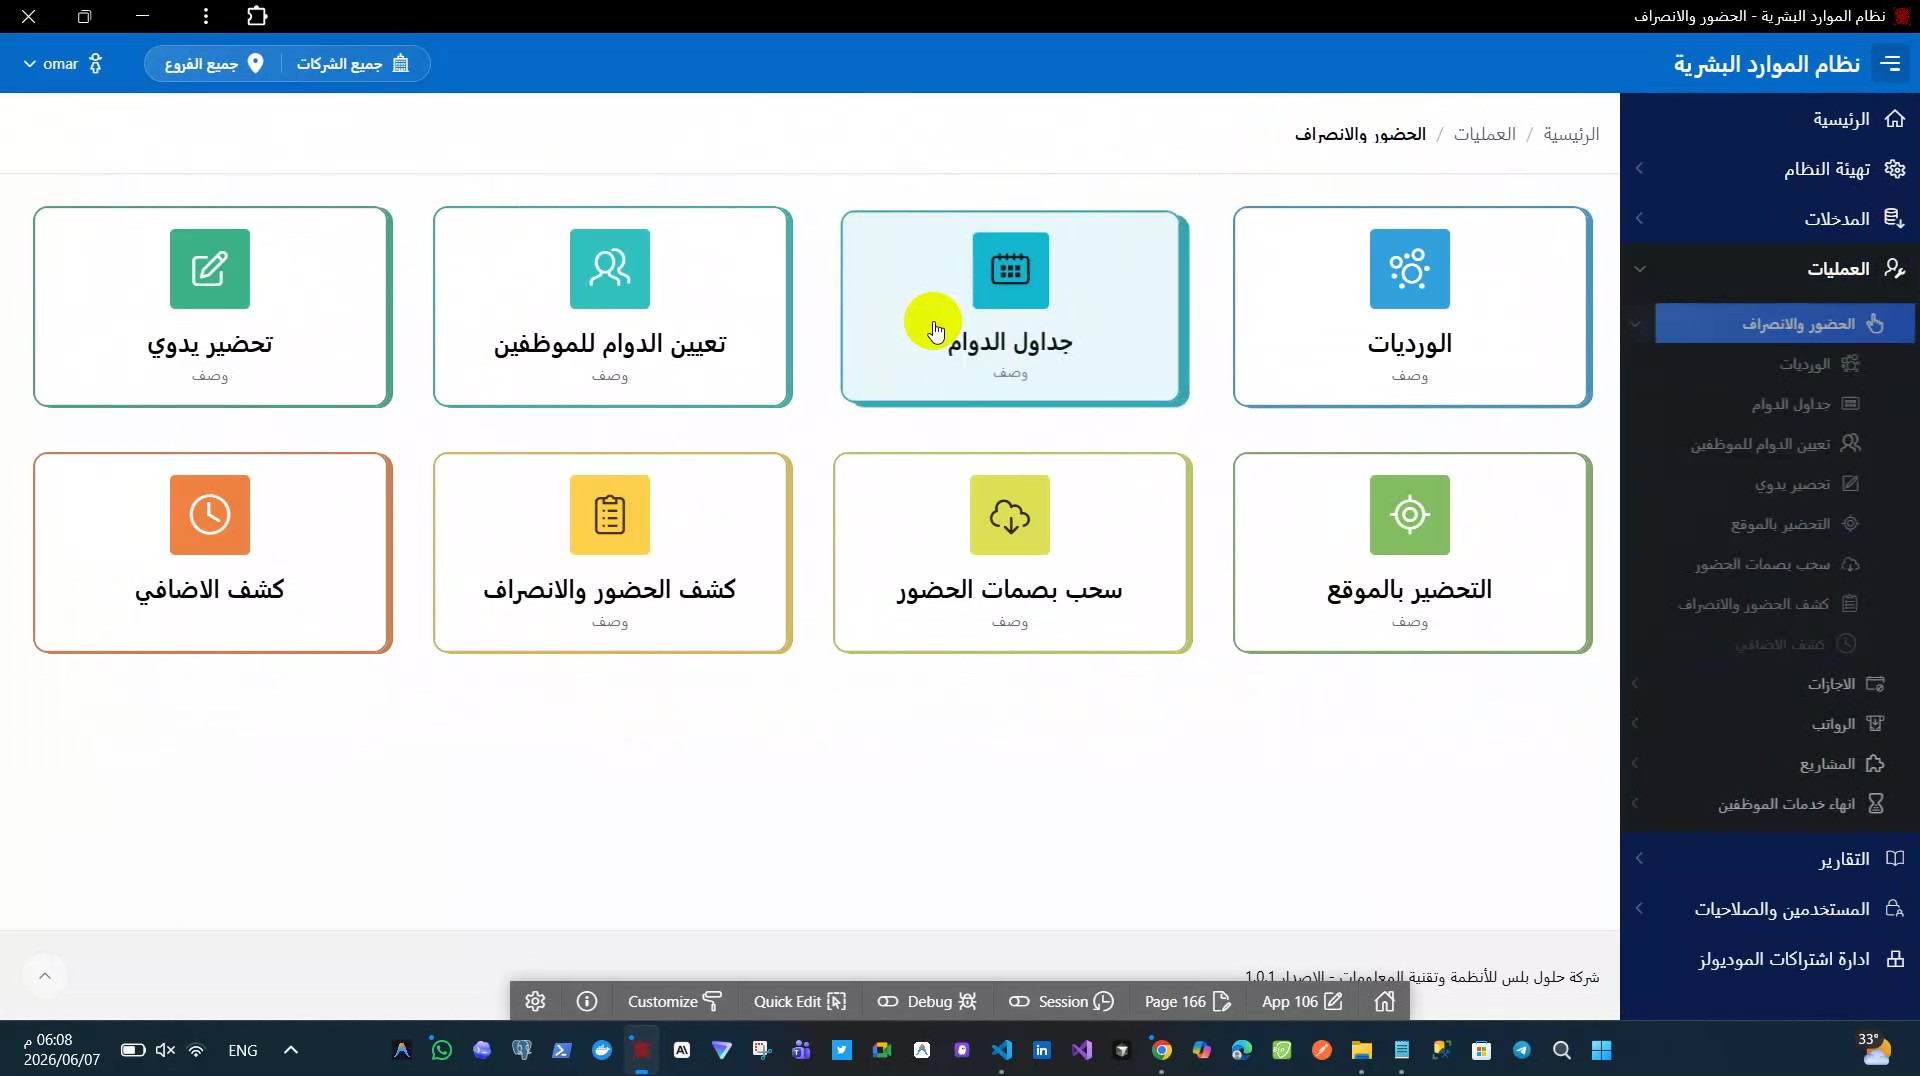The image size is (1920, 1076).
Task: Click Customize in developer toolbar
Action: coord(675,1002)
